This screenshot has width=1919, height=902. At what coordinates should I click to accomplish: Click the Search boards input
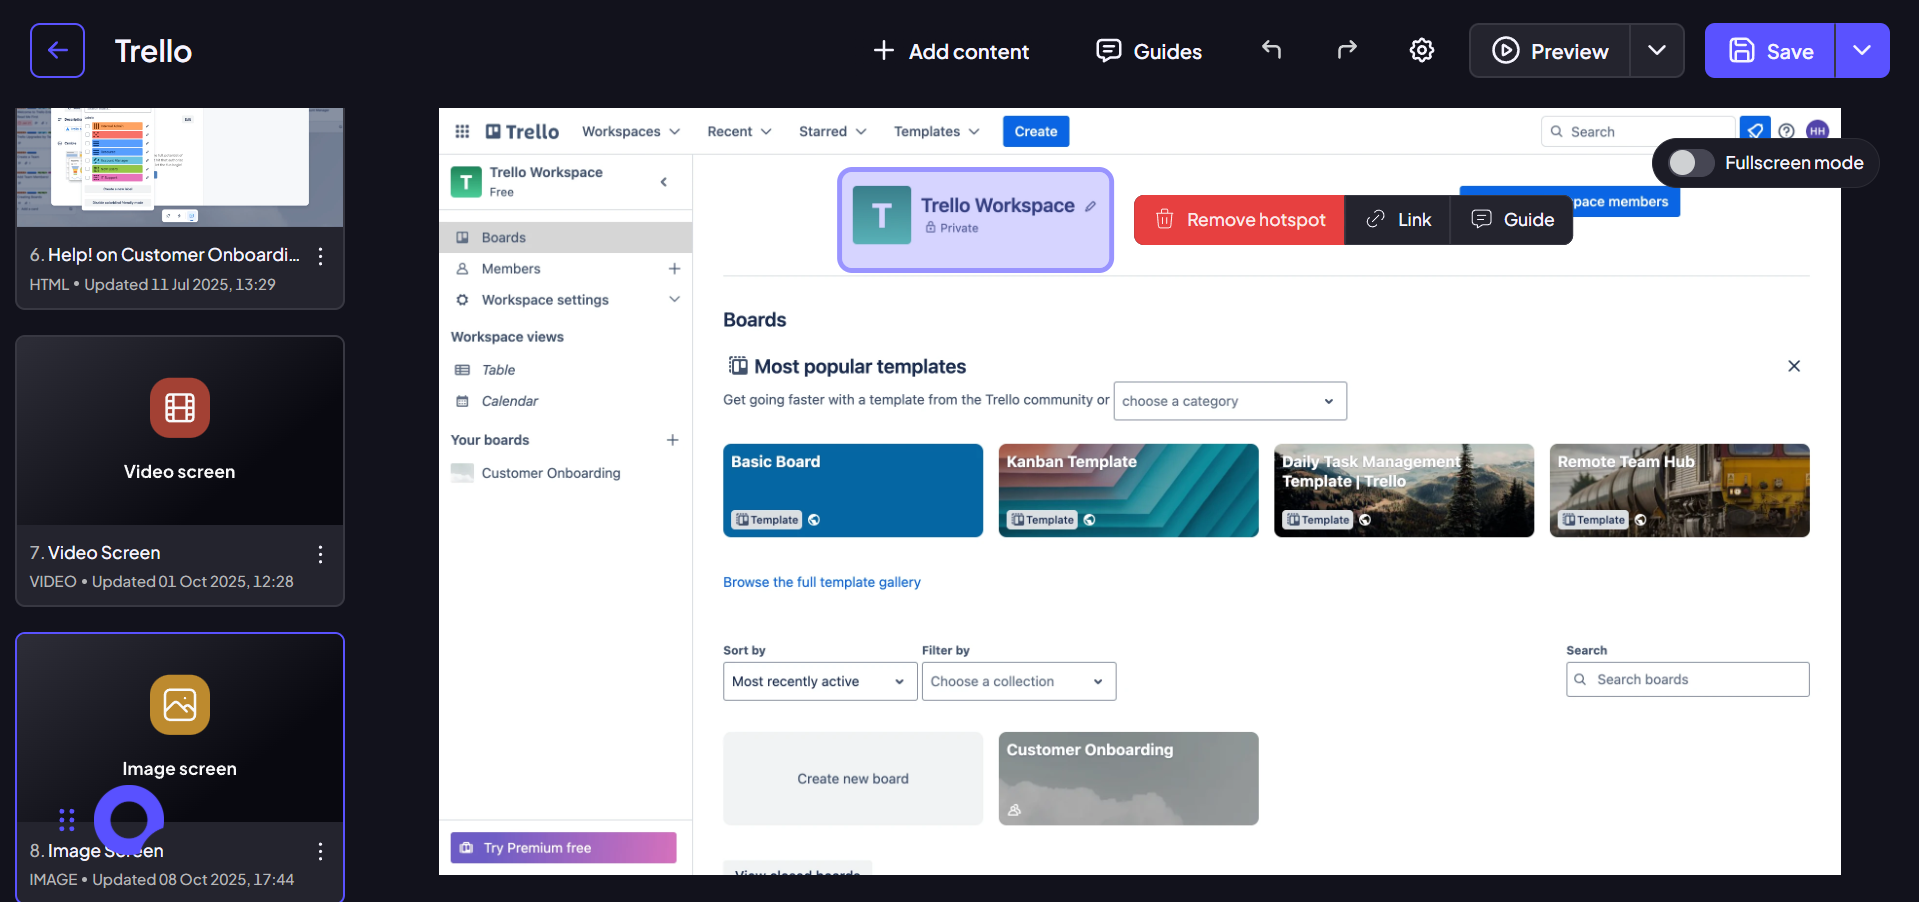[1688, 680]
